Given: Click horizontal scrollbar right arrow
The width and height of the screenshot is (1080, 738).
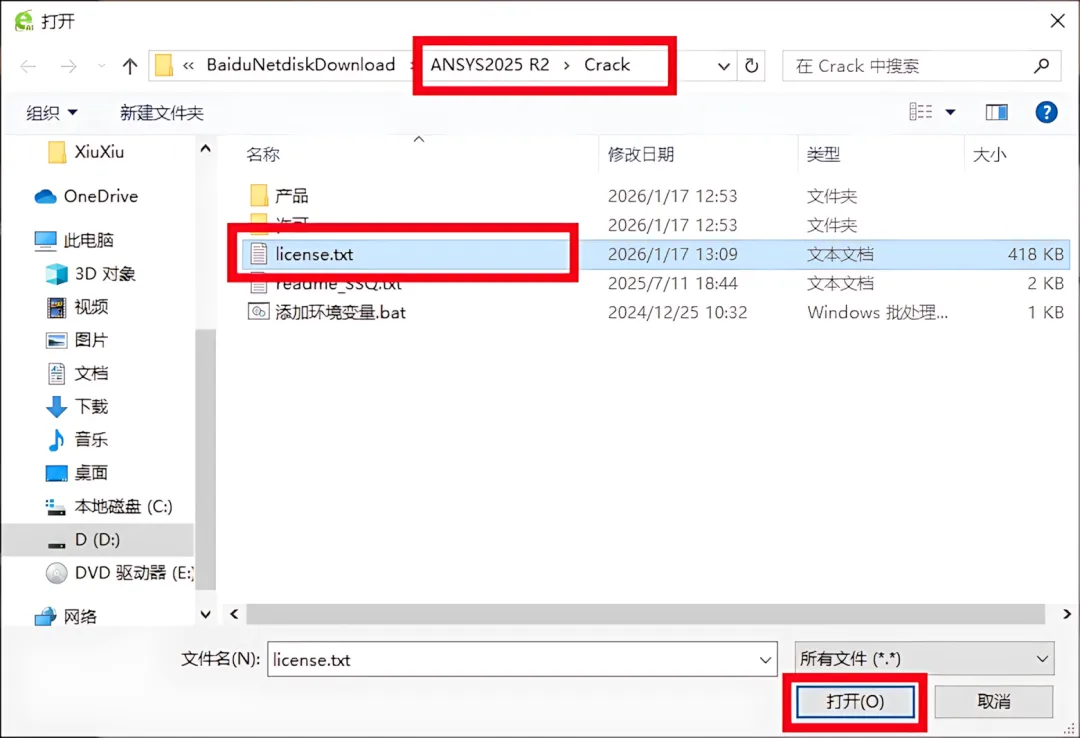Looking at the screenshot, I should click(x=1067, y=613).
